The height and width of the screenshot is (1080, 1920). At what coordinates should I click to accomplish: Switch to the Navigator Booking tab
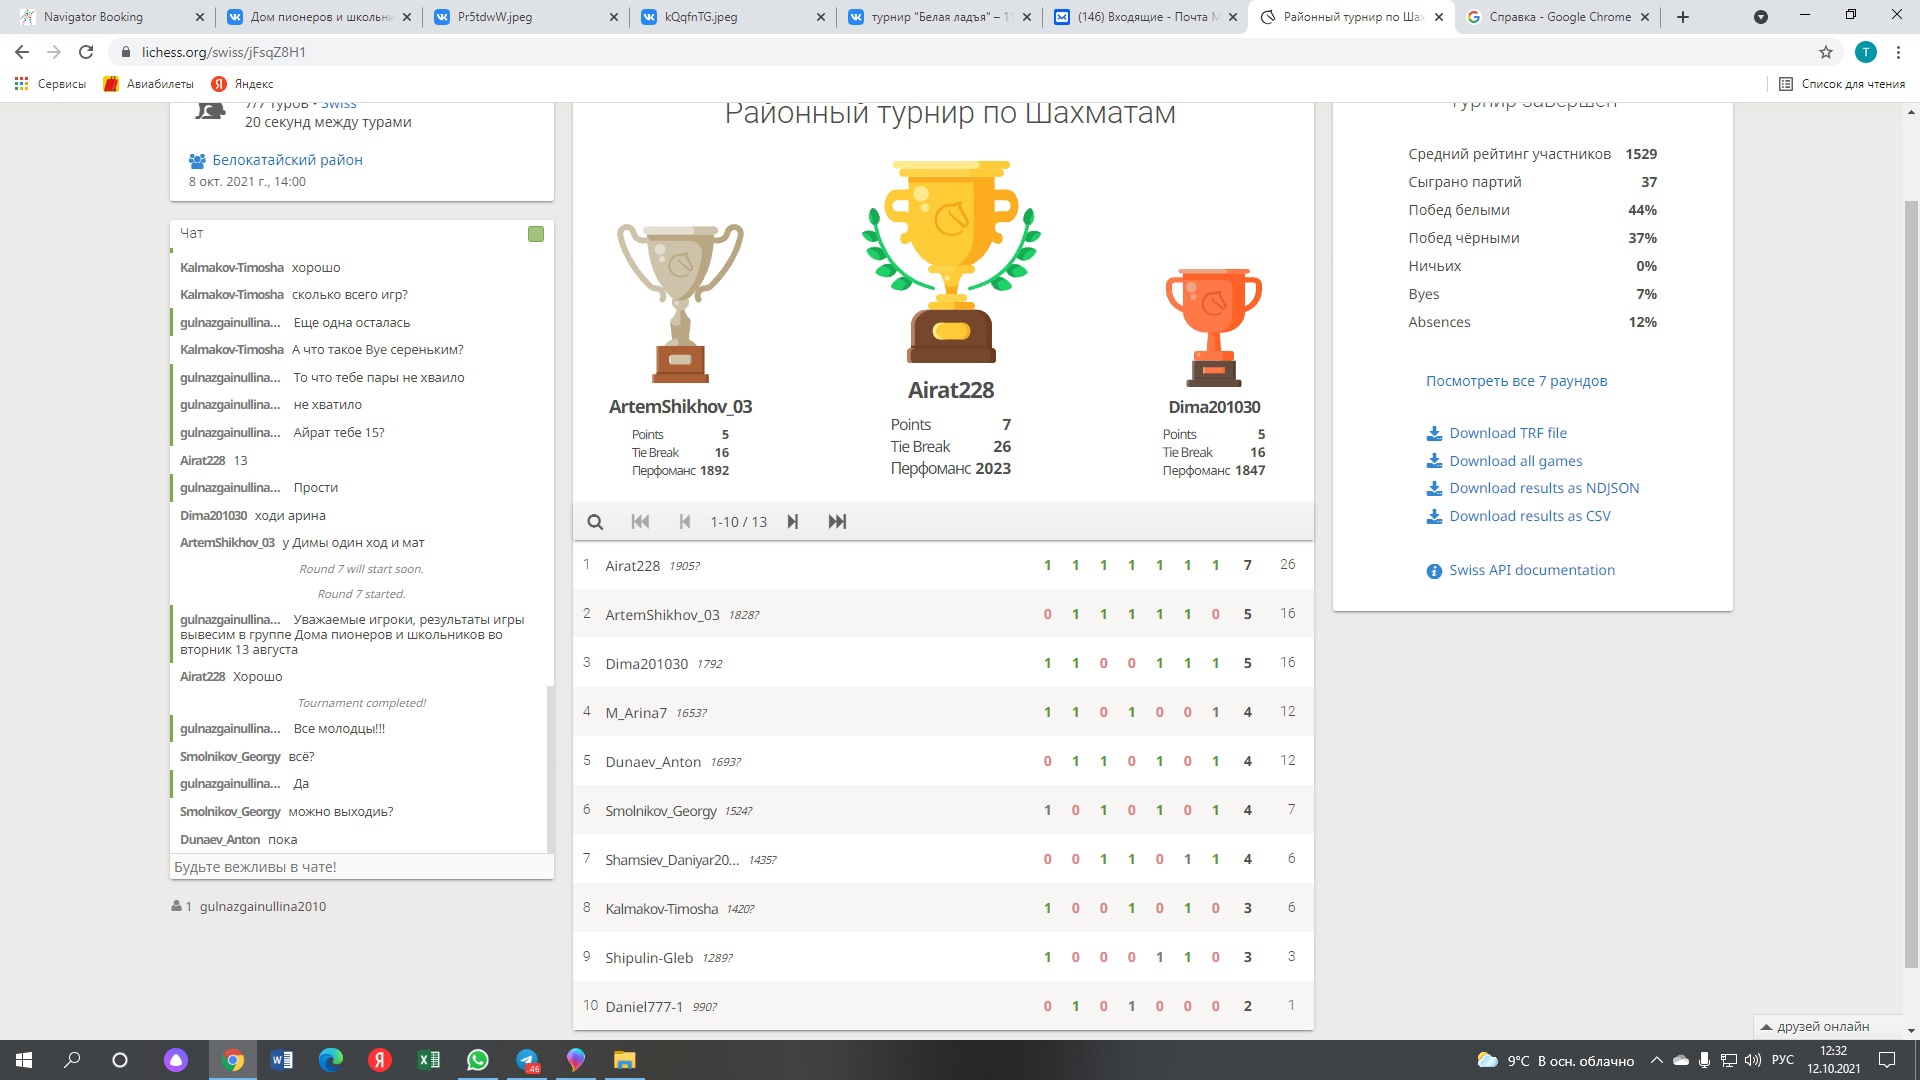[93, 17]
